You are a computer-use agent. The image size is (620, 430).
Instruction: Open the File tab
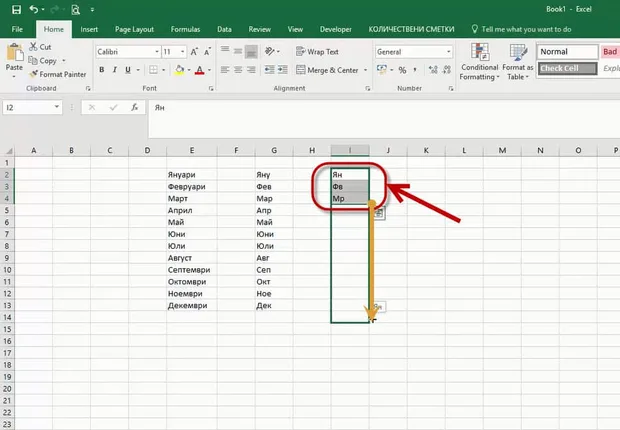point(17,29)
